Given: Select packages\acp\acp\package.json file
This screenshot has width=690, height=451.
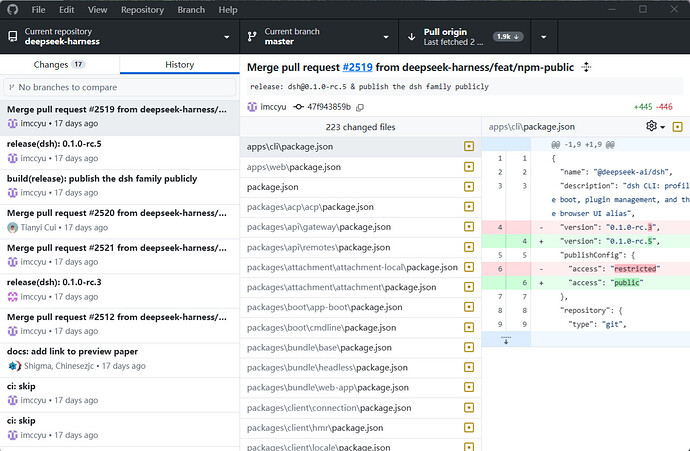Looking at the screenshot, I should pos(360,207).
